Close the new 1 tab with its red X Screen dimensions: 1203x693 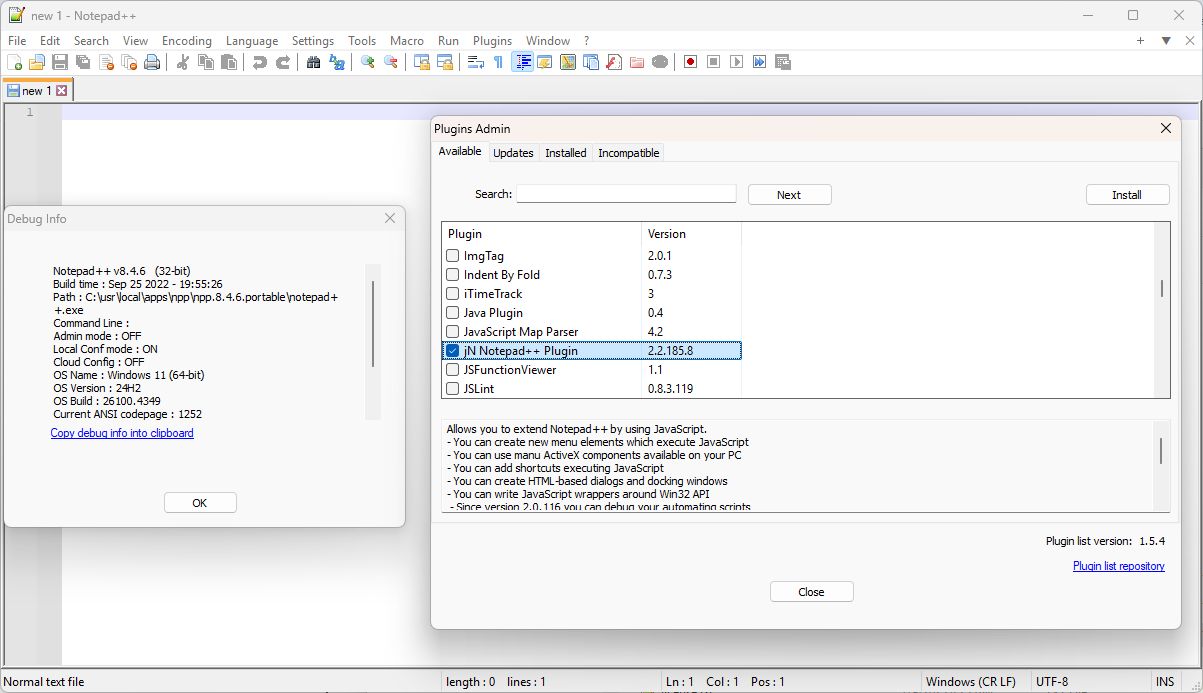click(62, 90)
